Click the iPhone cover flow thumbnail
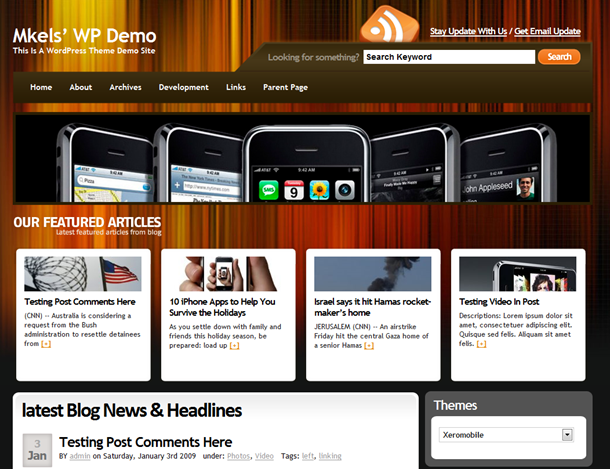 517,274
